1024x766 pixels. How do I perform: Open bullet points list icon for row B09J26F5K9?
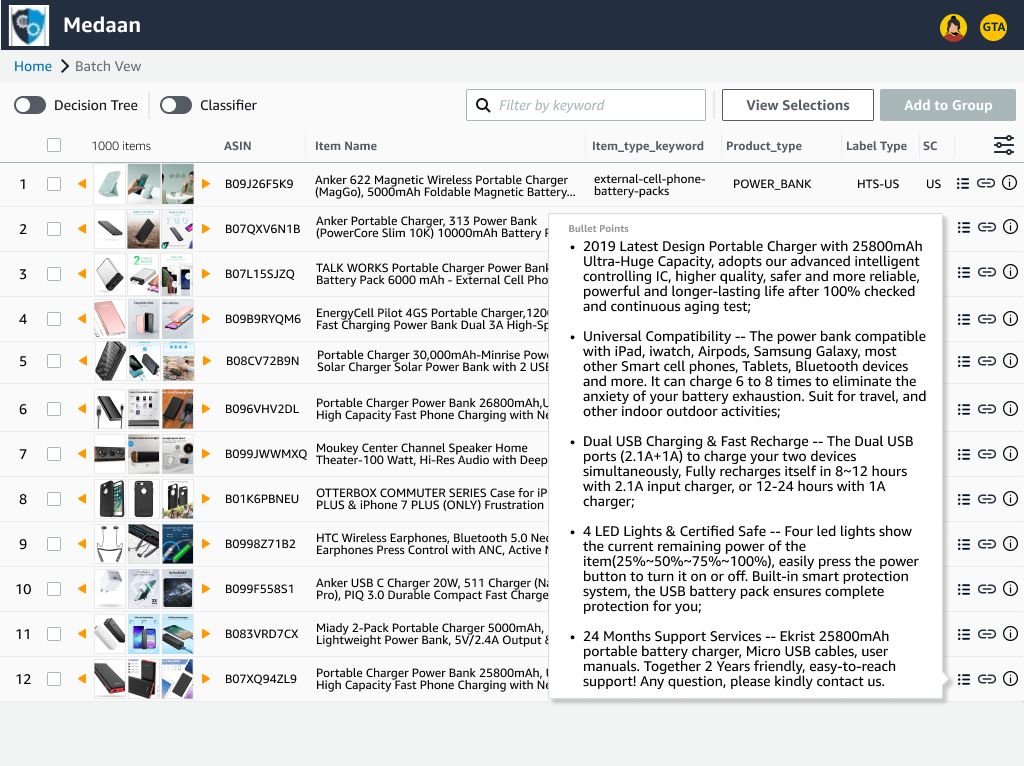tap(963, 184)
